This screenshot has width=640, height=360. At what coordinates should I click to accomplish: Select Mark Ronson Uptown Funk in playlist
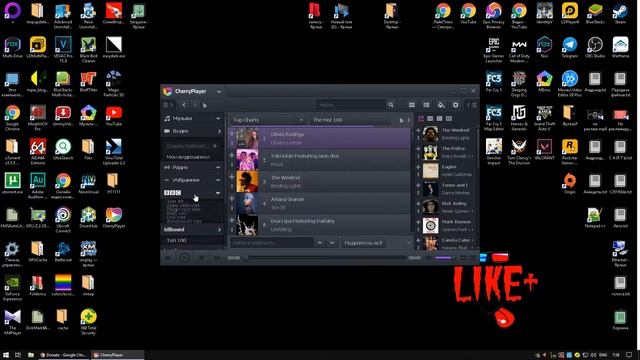pyautogui.click(x=446, y=225)
